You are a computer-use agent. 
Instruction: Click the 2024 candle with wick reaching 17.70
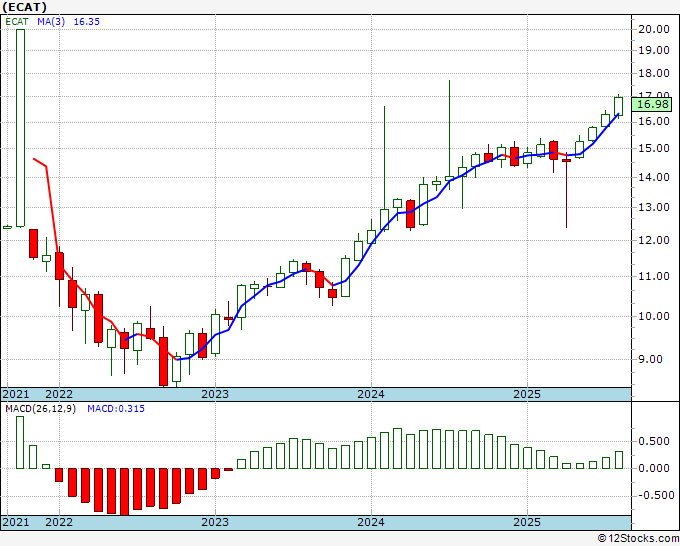click(449, 178)
